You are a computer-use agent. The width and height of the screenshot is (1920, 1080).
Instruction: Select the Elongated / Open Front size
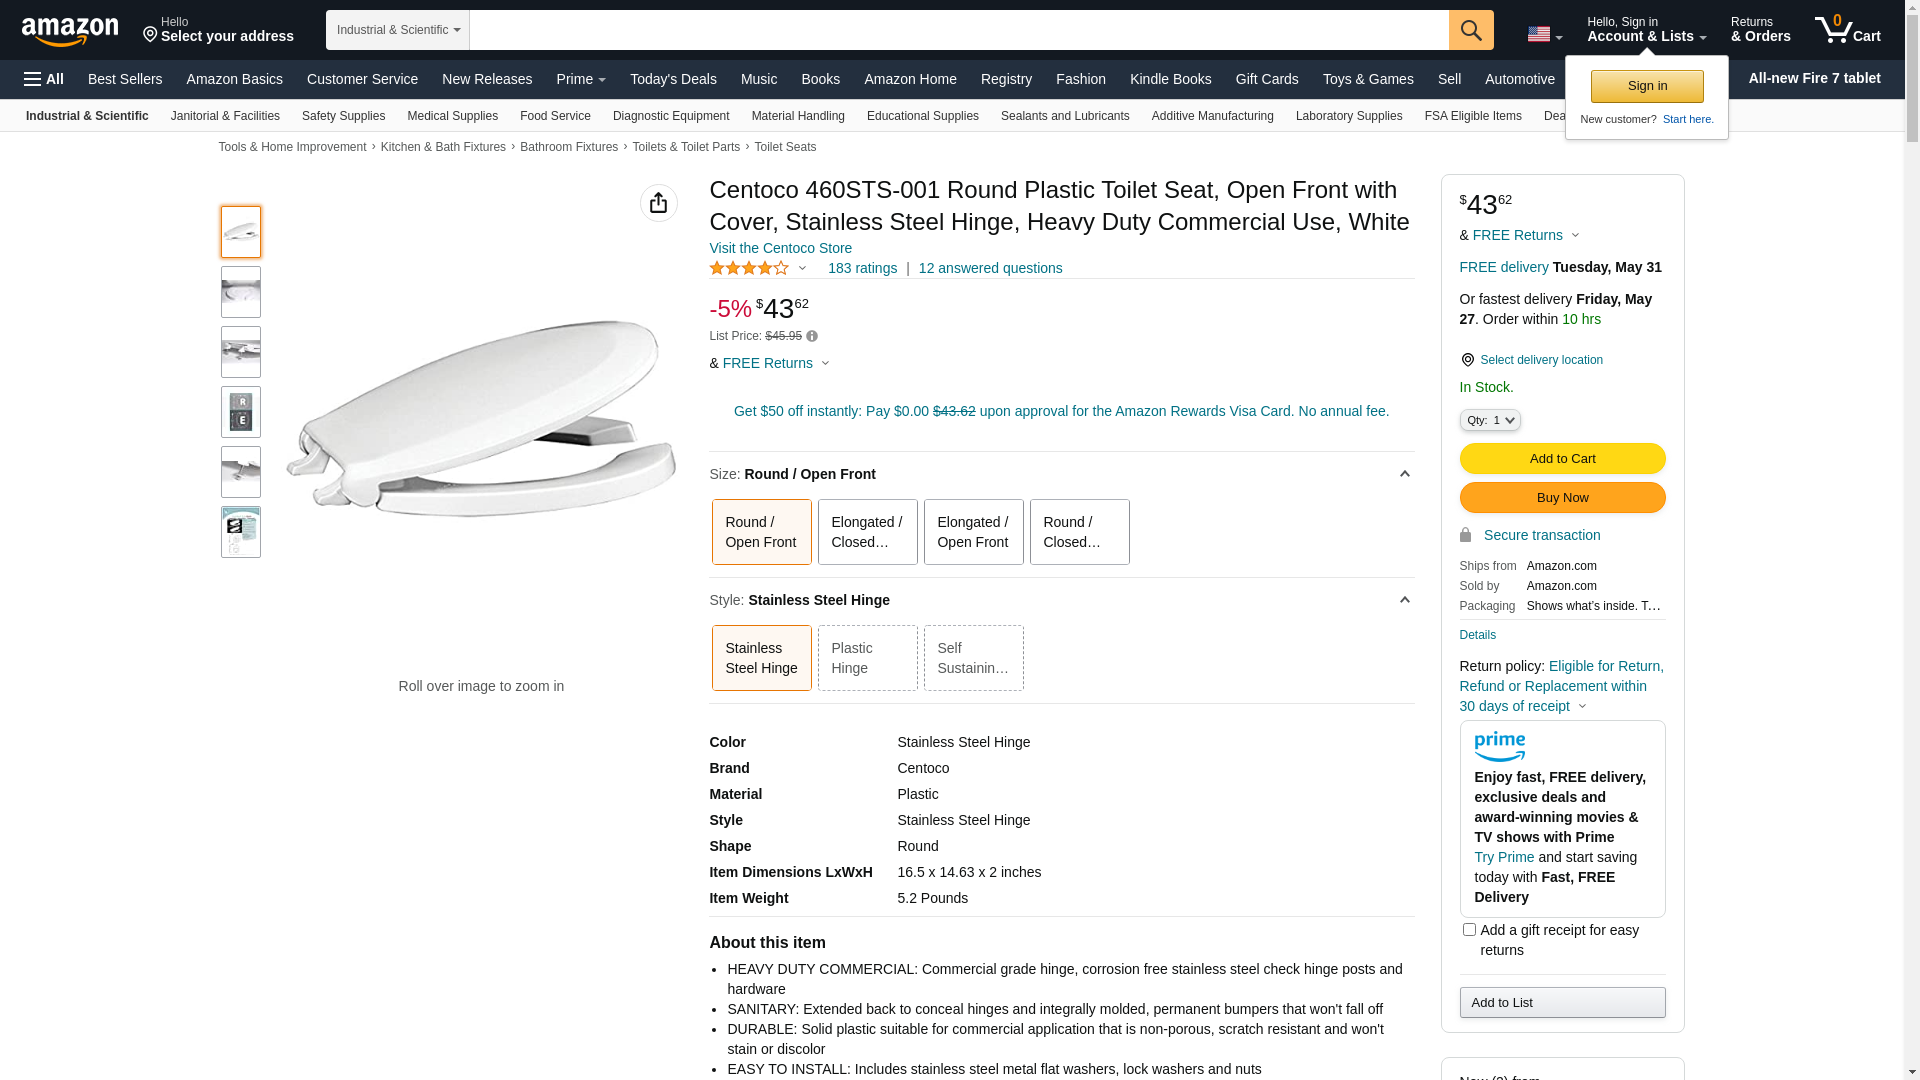pyautogui.click(x=973, y=532)
